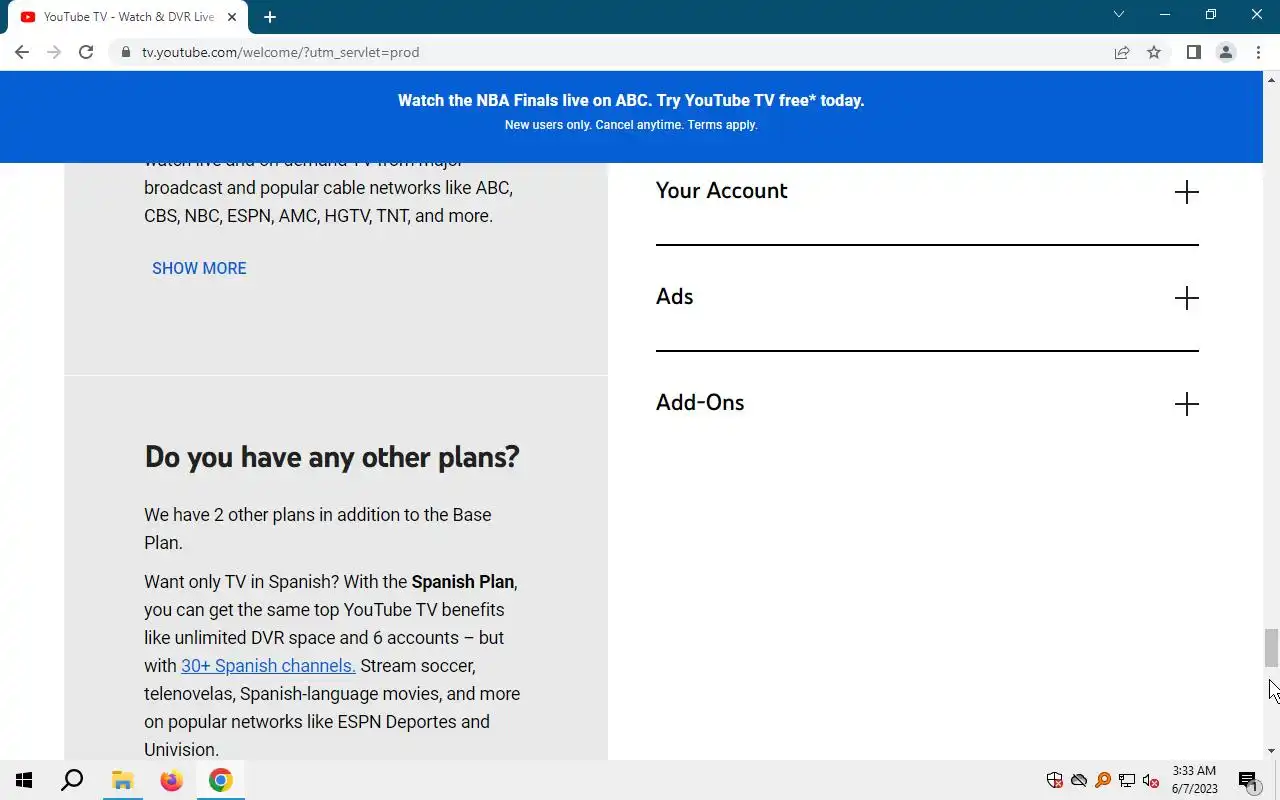Open the 30+ Spanish channels link
1280x800 pixels.
[x=268, y=665]
